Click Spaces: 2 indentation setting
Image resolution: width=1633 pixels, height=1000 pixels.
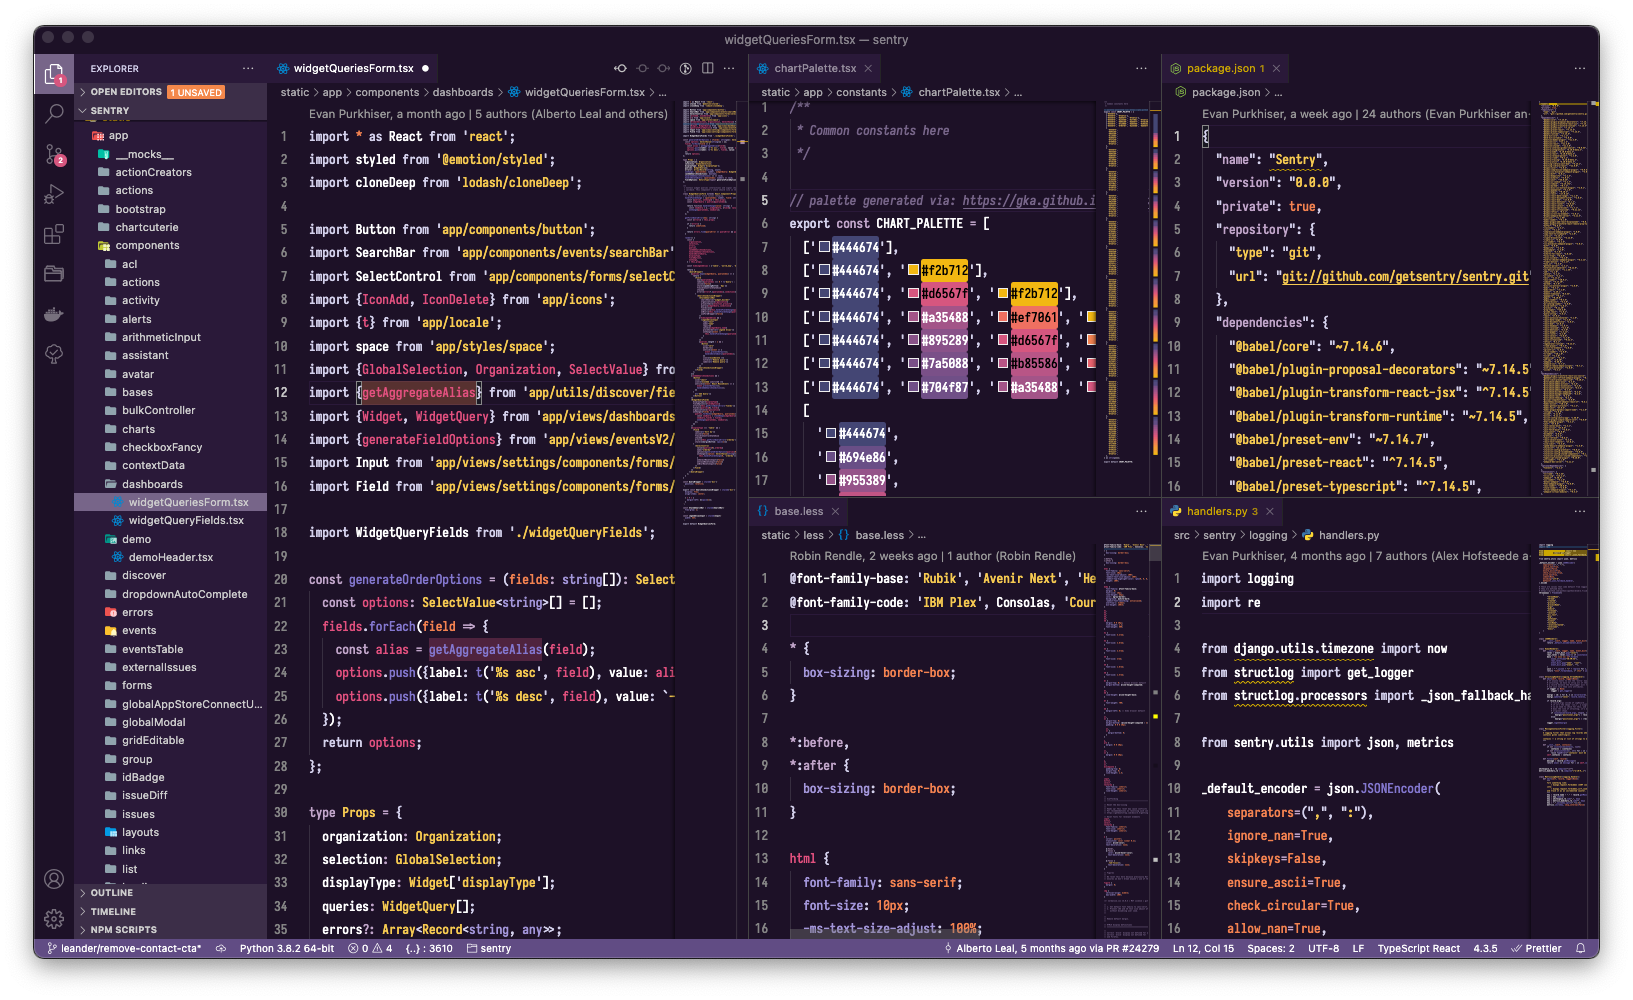tap(1270, 948)
